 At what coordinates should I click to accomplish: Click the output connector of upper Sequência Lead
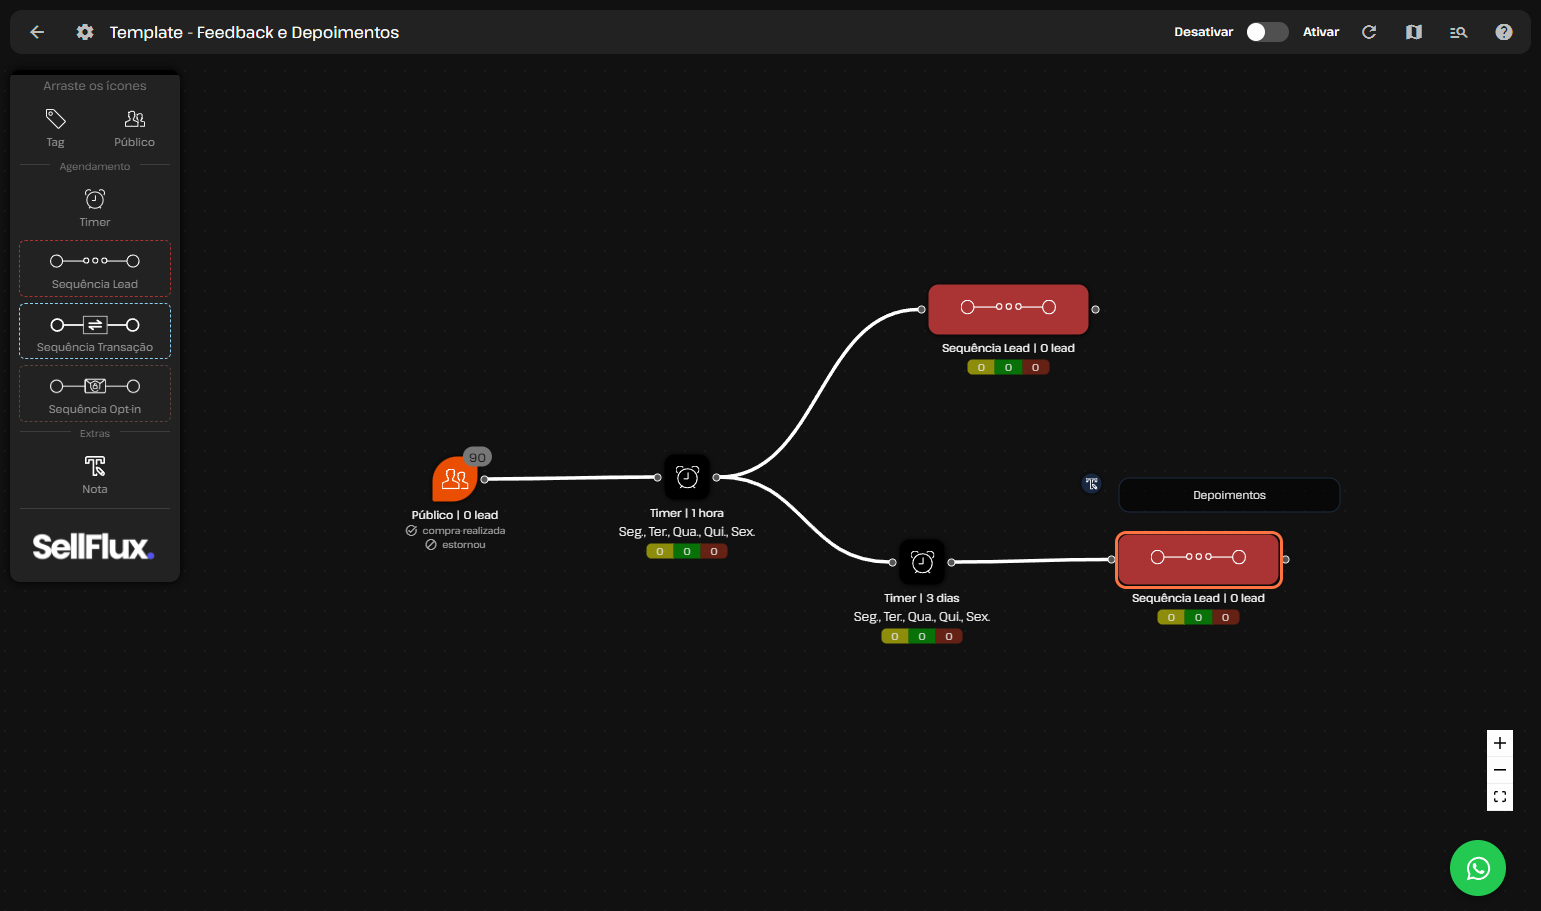click(1096, 310)
